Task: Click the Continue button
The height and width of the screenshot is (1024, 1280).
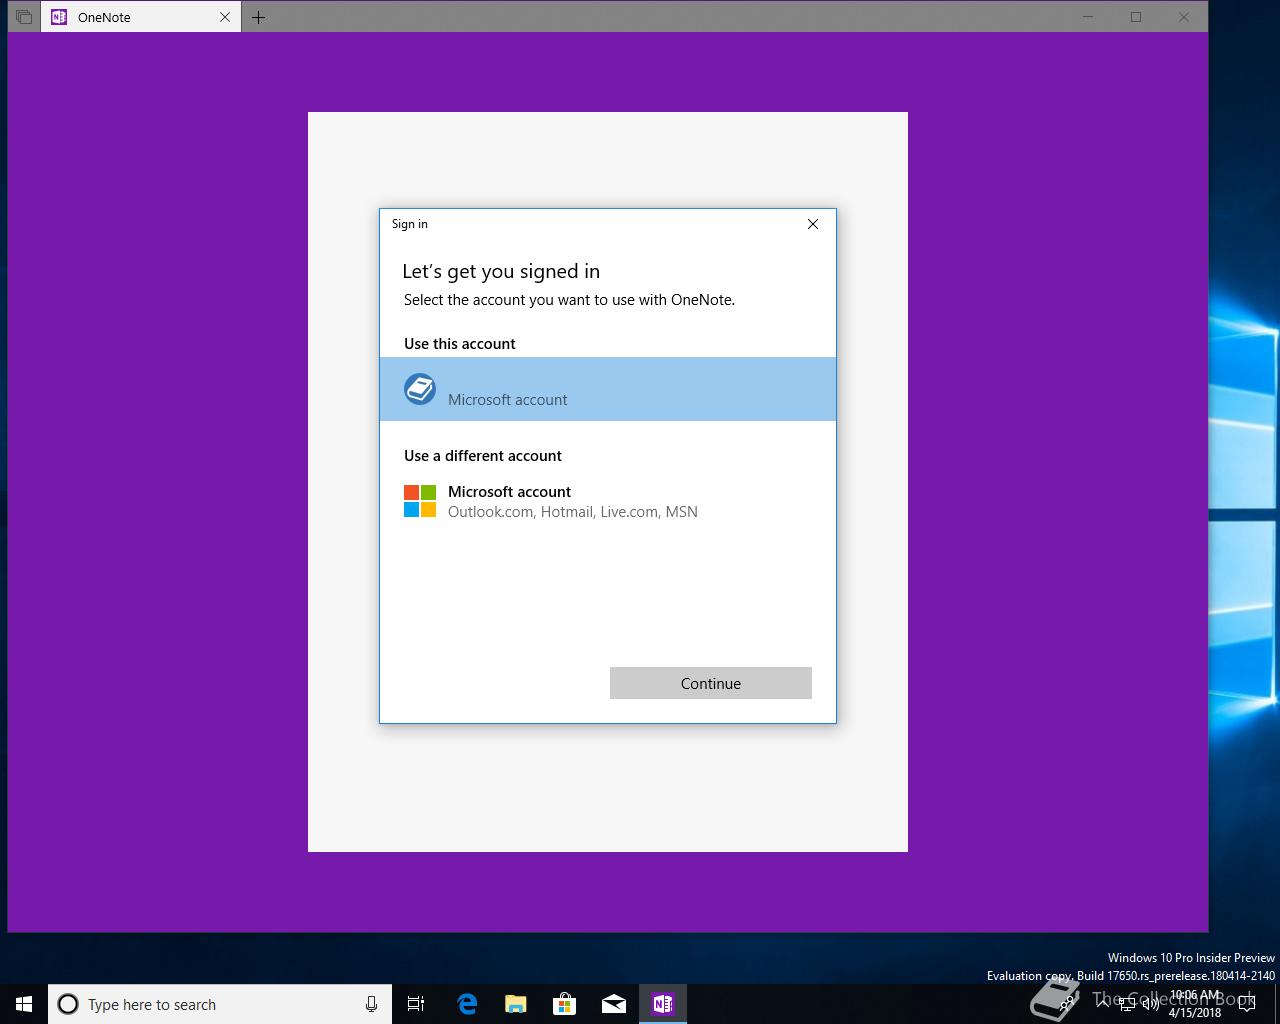Action: click(710, 683)
